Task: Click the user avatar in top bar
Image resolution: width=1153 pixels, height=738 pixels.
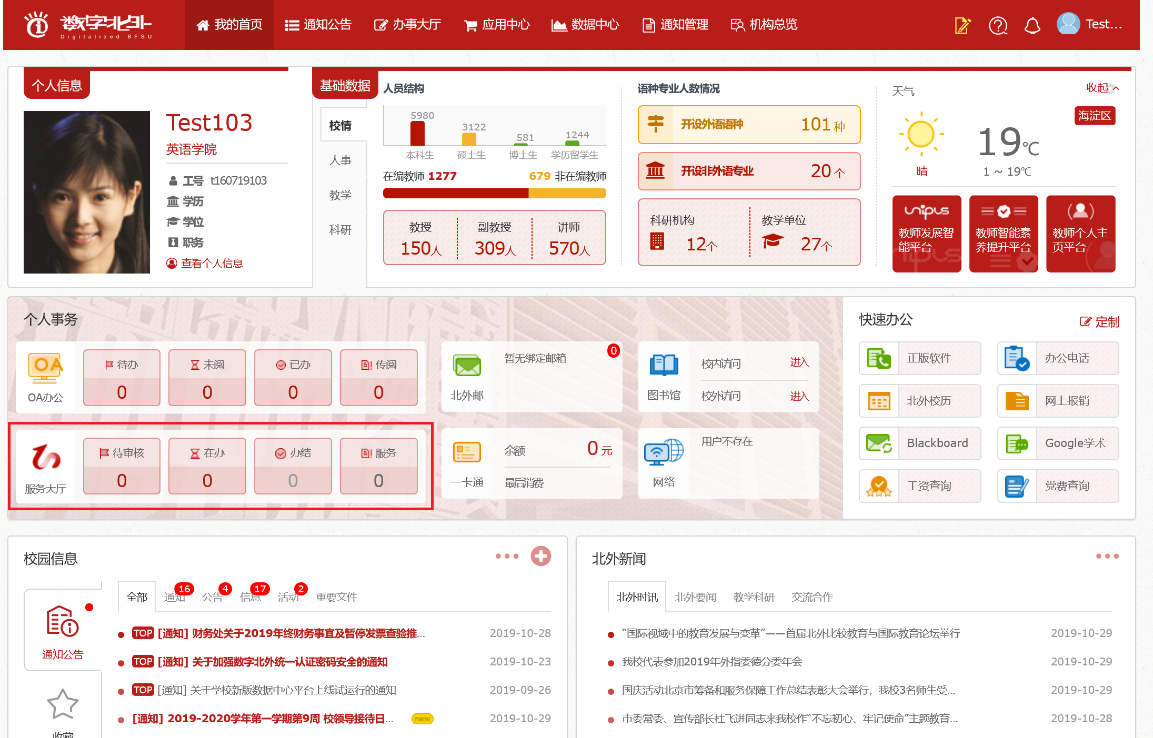Action: pos(1068,24)
